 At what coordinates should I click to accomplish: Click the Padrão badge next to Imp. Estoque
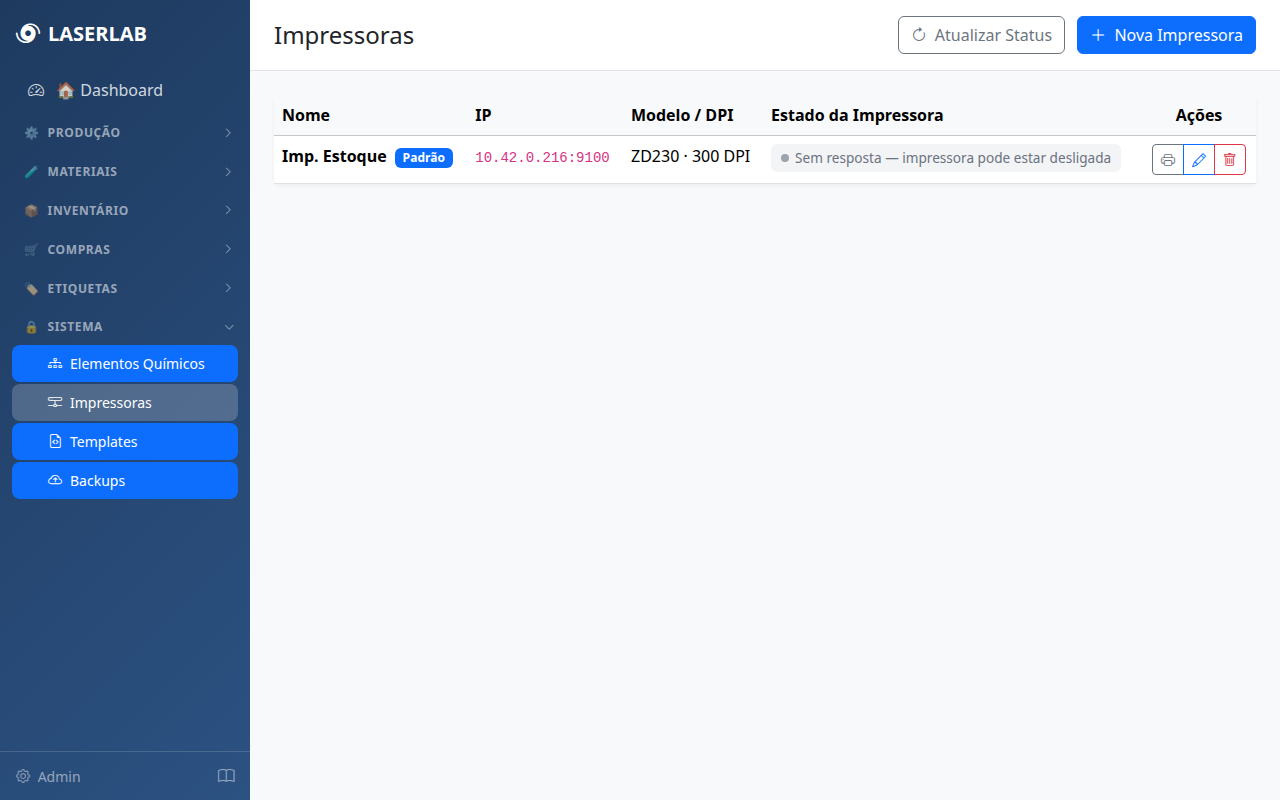424,157
